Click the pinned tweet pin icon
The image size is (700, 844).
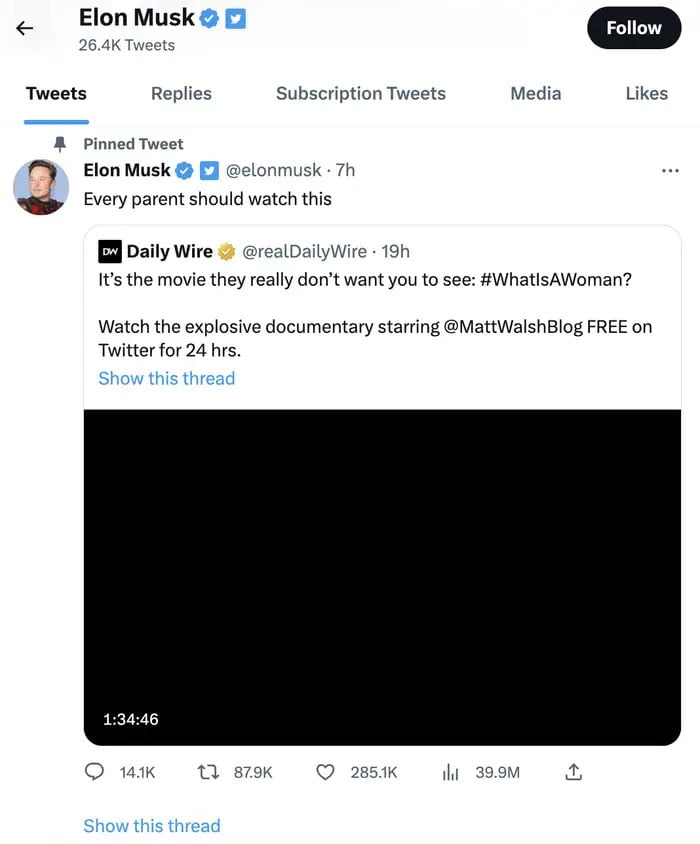59,144
